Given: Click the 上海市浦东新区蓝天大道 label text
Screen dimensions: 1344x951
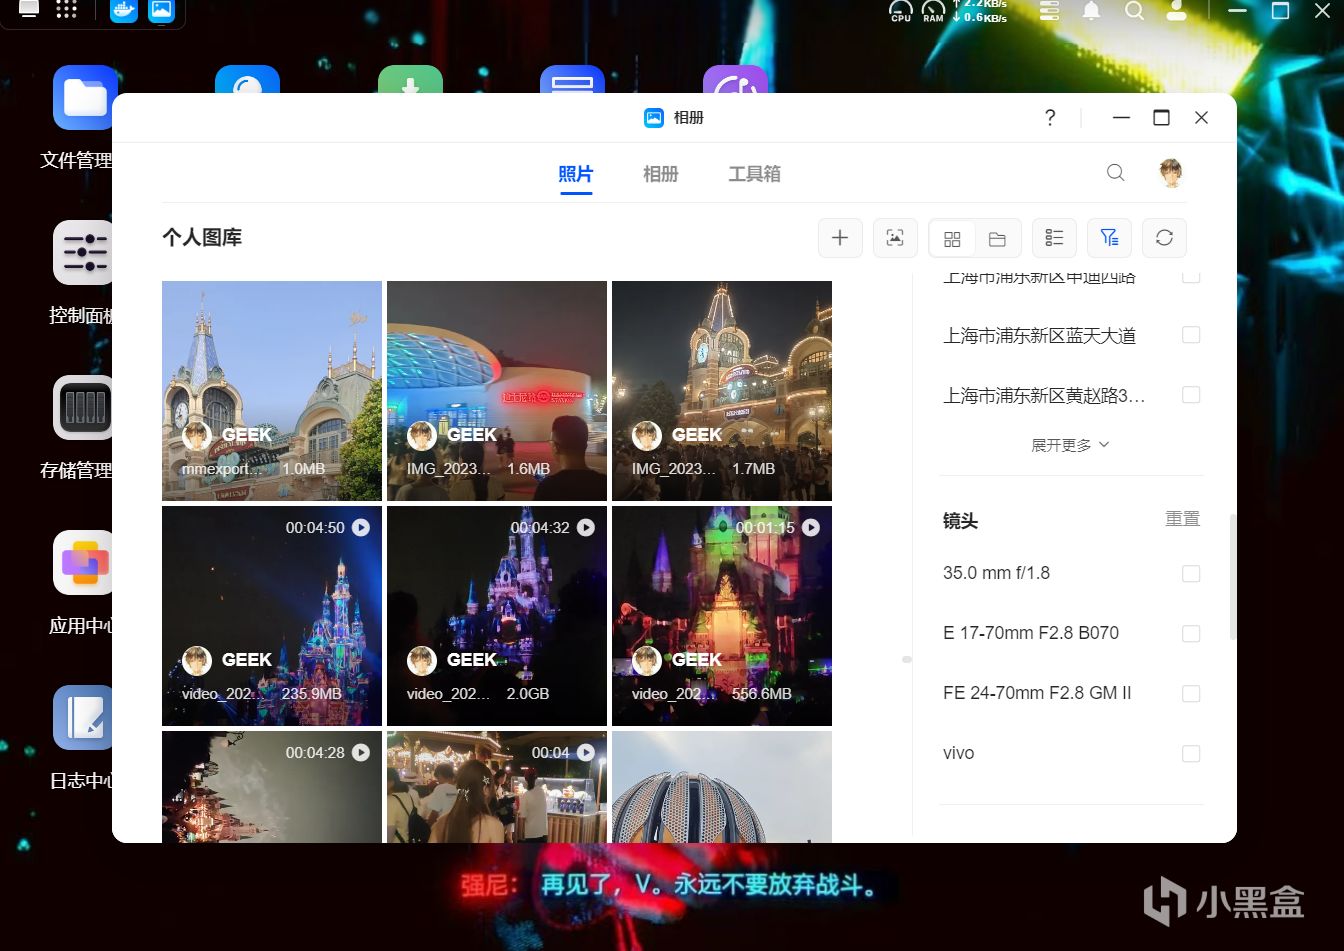Looking at the screenshot, I should [x=1039, y=336].
